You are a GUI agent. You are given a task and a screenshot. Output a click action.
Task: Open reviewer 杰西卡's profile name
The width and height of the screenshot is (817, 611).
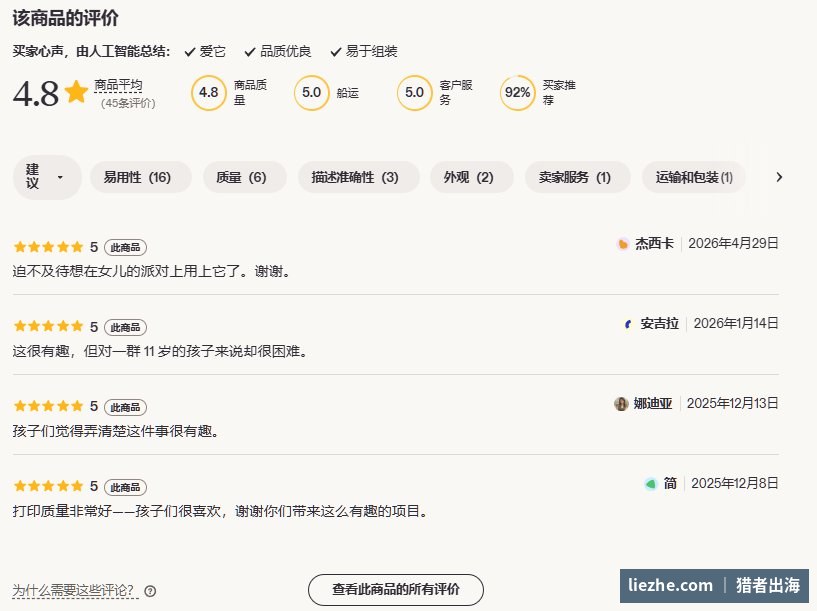[x=654, y=243]
